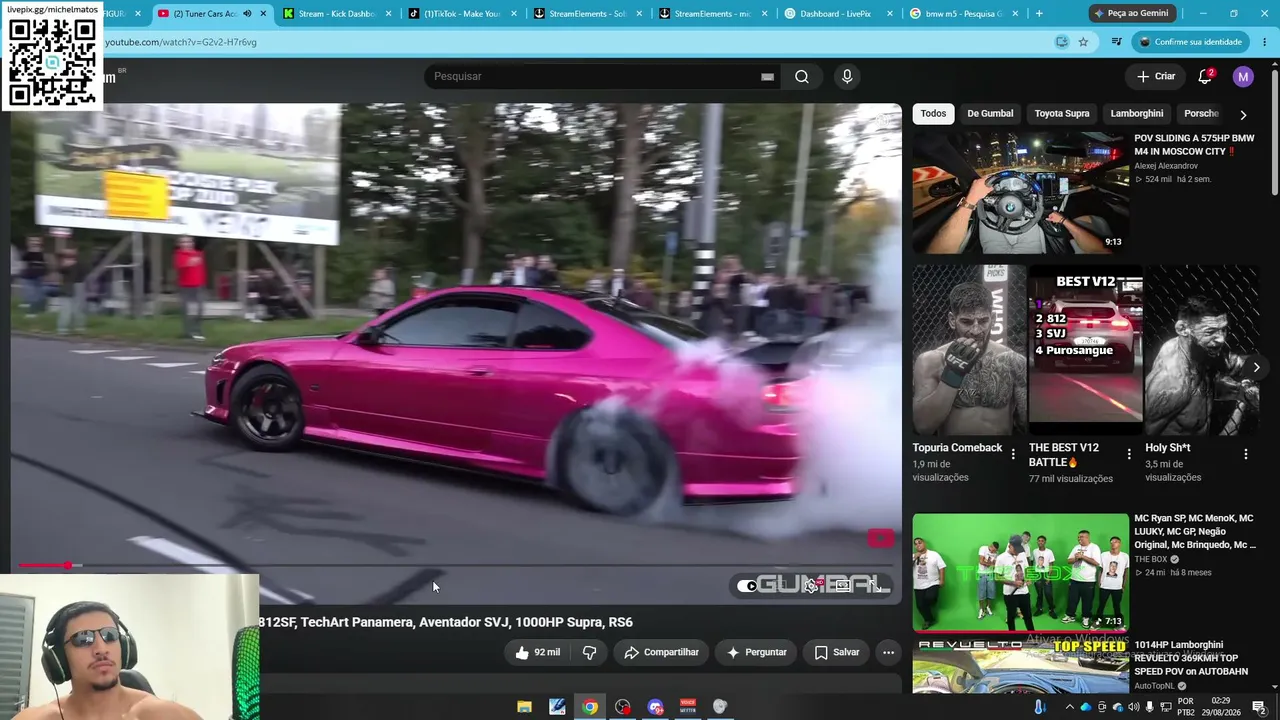Viewport: 1280px width, 720px height.
Task: Open the system volume icon in tray
Action: [1133, 707]
